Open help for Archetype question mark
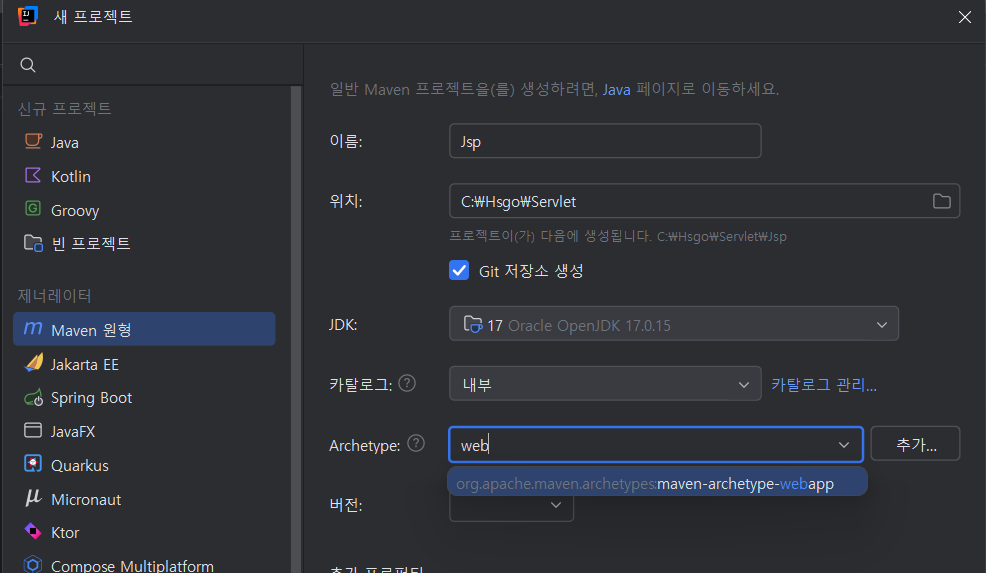The image size is (986, 573). (416, 443)
